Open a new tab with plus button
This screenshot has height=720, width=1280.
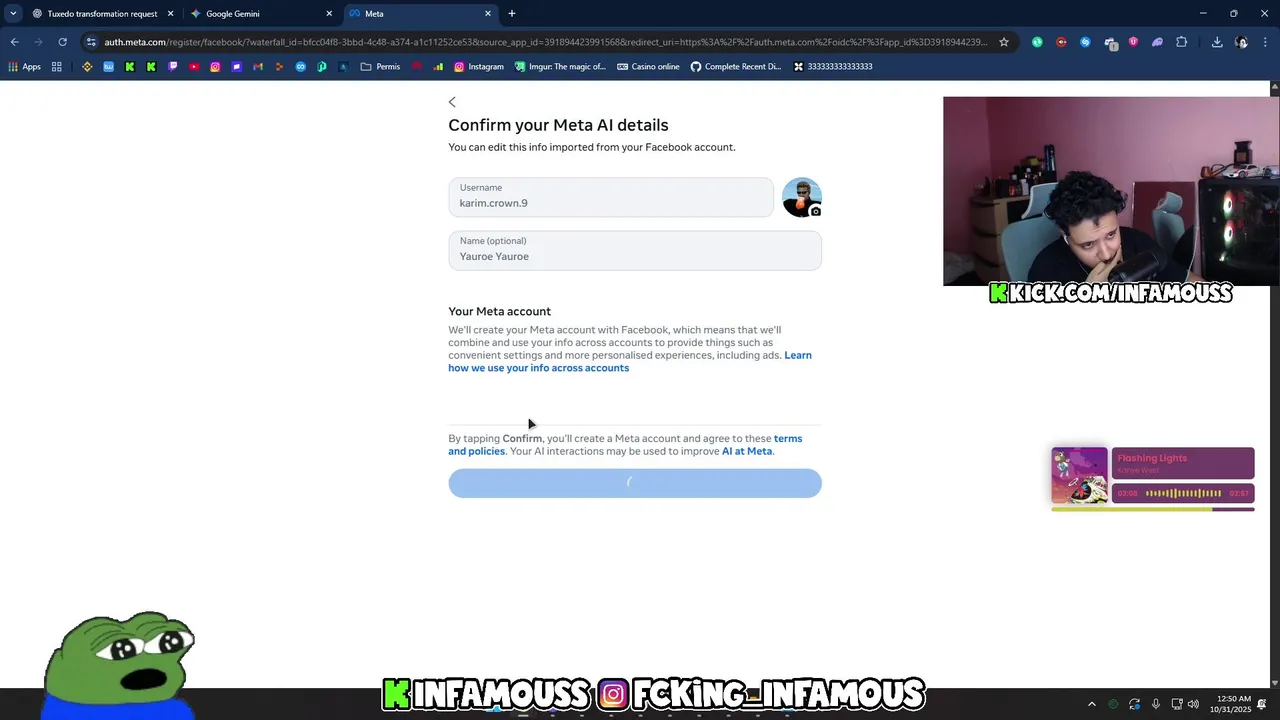[512, 14]
